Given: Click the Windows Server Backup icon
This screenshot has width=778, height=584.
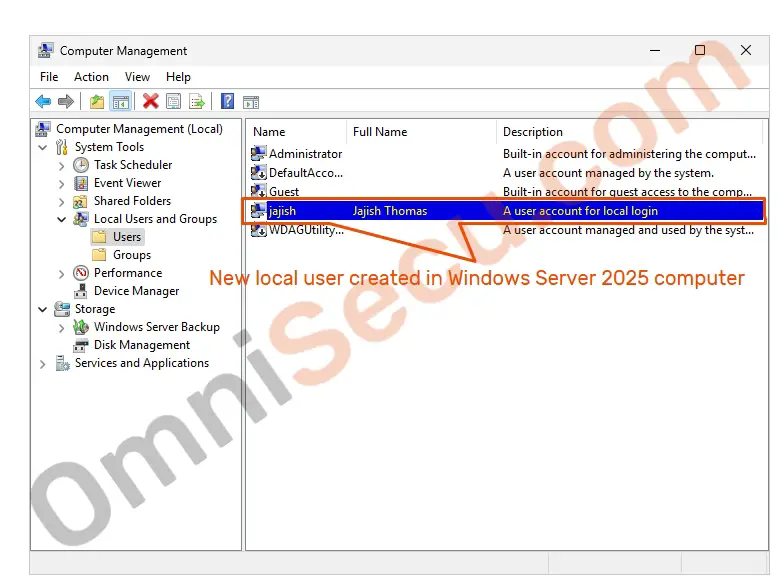Looking at the screenshot, I should (x=81, y=327).
